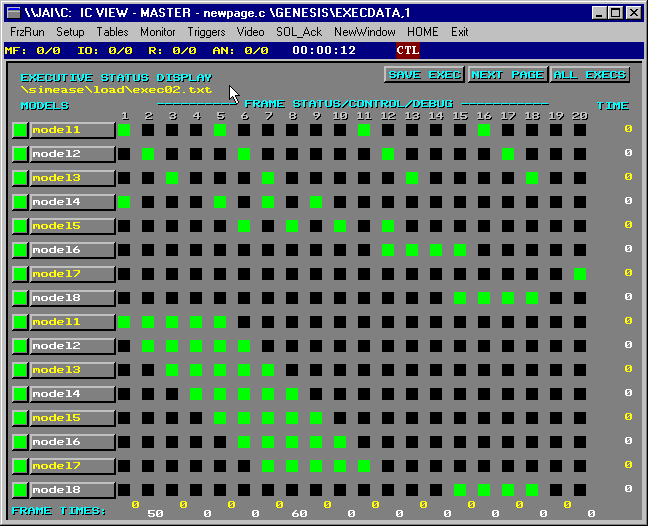This screenshot has height=526, width=648.
Task: Go to NEXT PAGE of executives
Action: click(507, 75)
